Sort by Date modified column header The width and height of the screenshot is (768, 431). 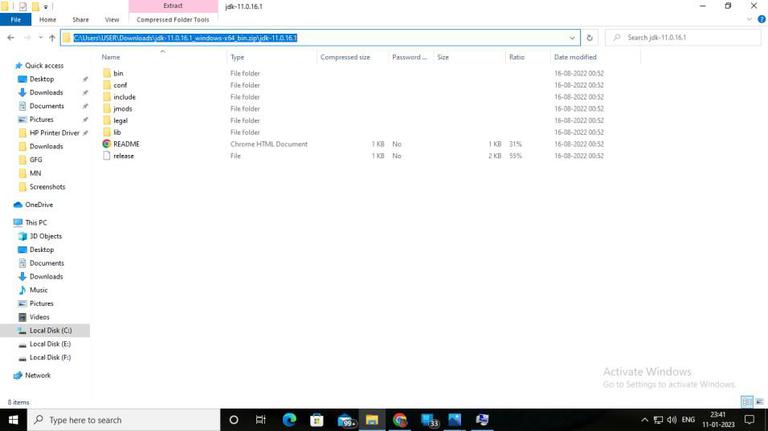[x=576, y=57]
